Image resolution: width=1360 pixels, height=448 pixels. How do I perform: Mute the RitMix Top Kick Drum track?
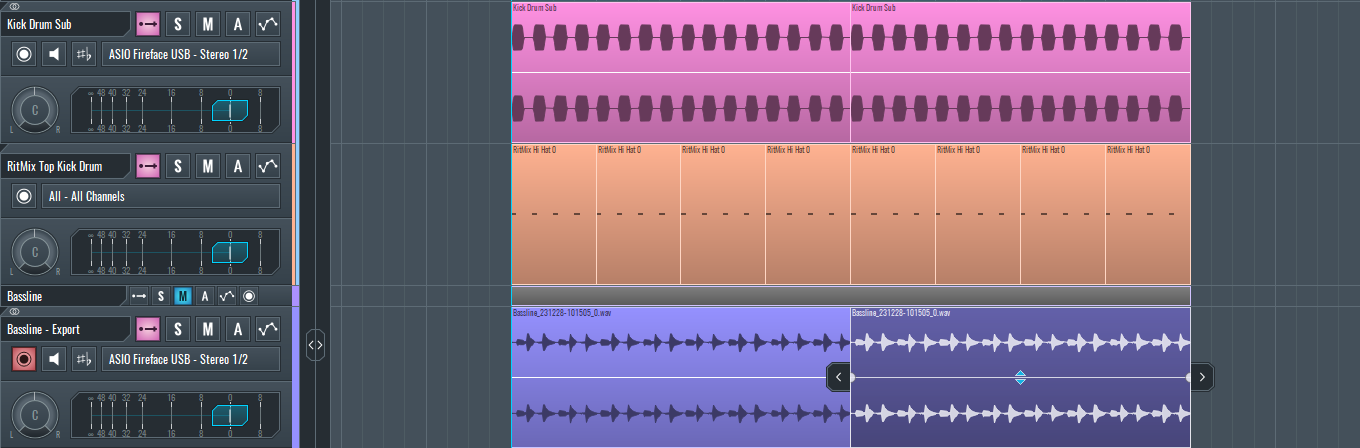tap(207, 166)
